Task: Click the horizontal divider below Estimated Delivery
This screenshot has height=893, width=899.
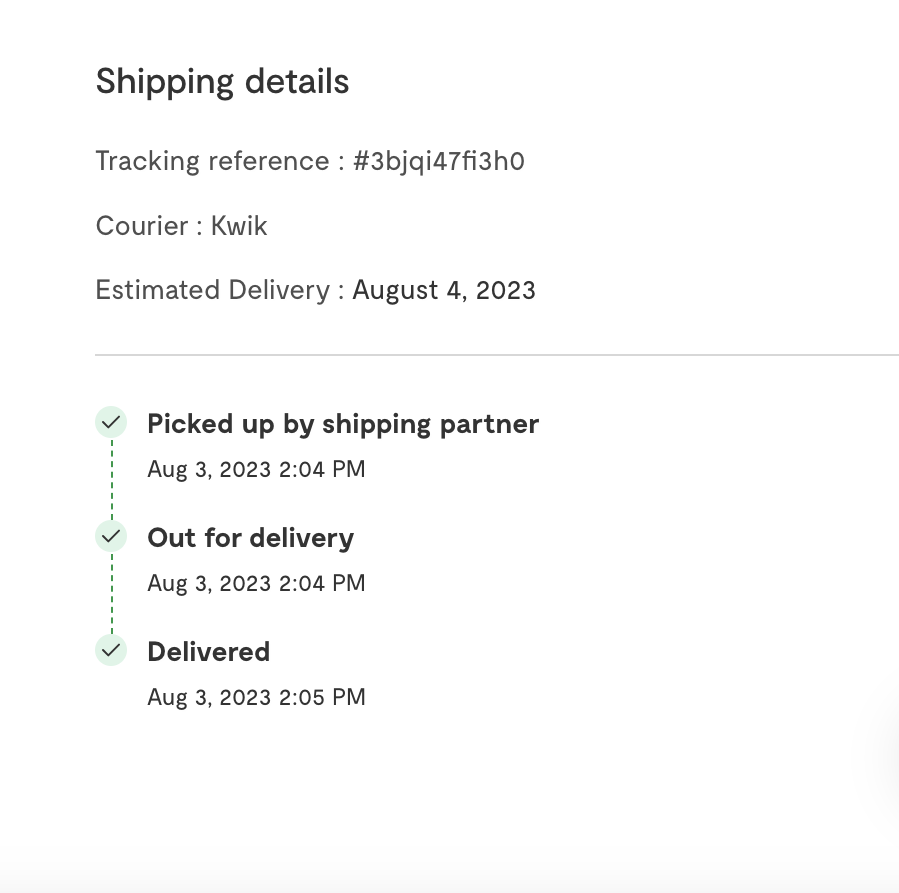Action: coord(496,355)
